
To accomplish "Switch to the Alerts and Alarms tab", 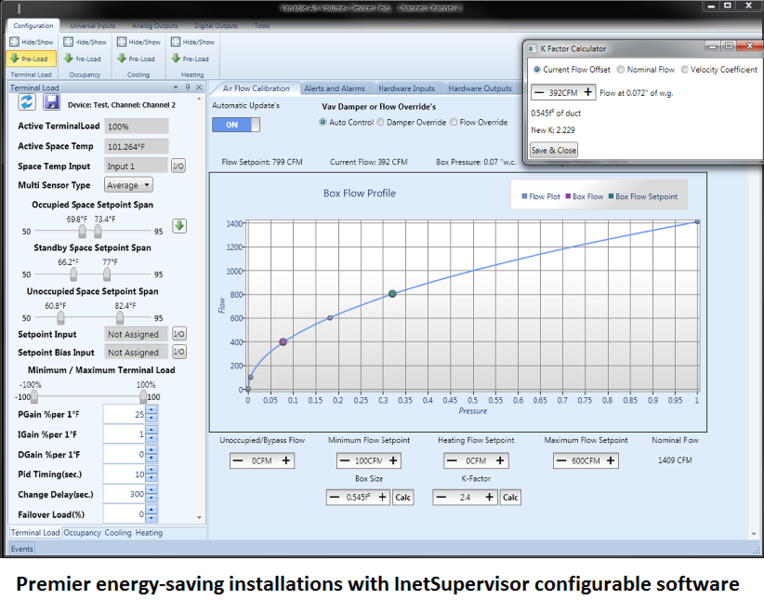I will 335,88.
